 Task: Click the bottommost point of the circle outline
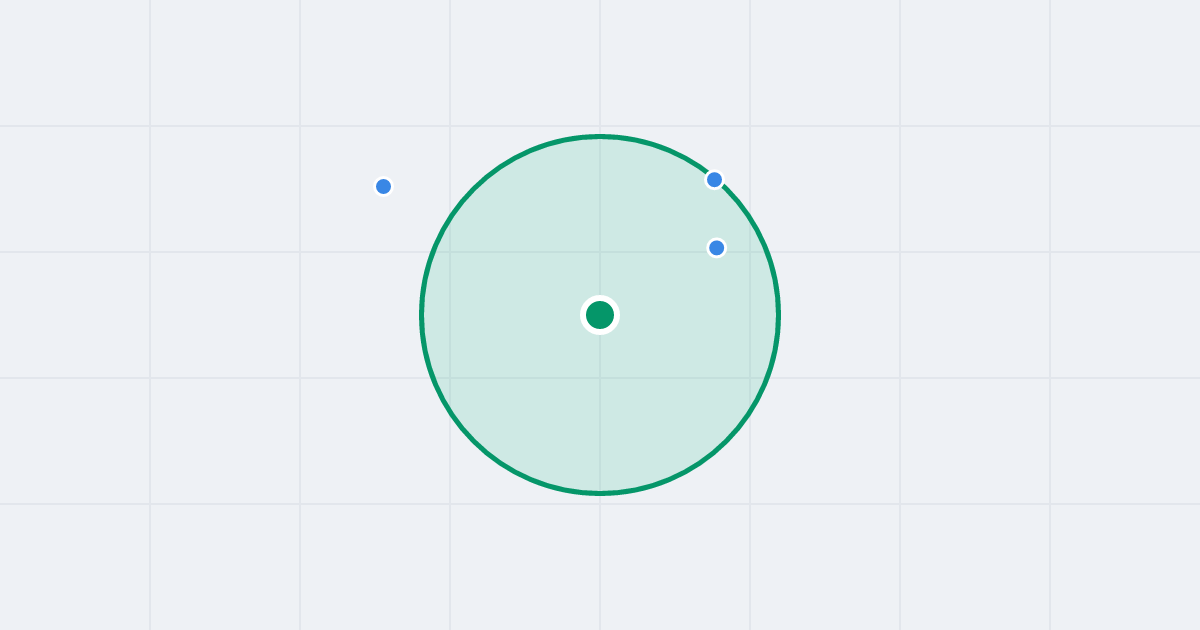600,493
